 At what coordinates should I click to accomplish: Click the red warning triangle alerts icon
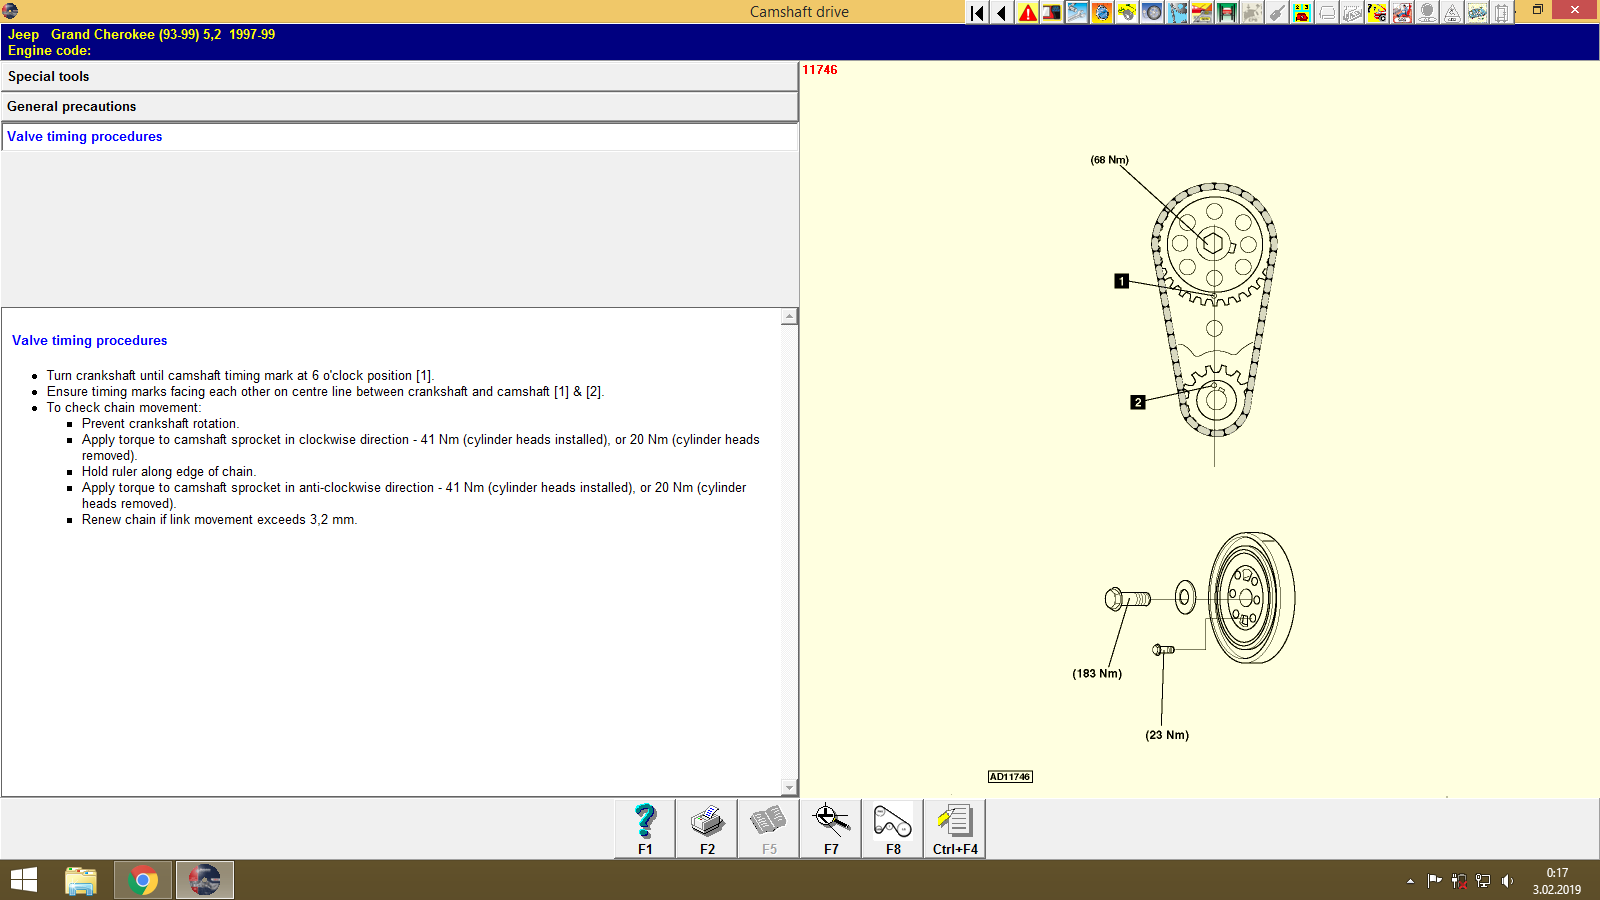[x=1027, y=13]
